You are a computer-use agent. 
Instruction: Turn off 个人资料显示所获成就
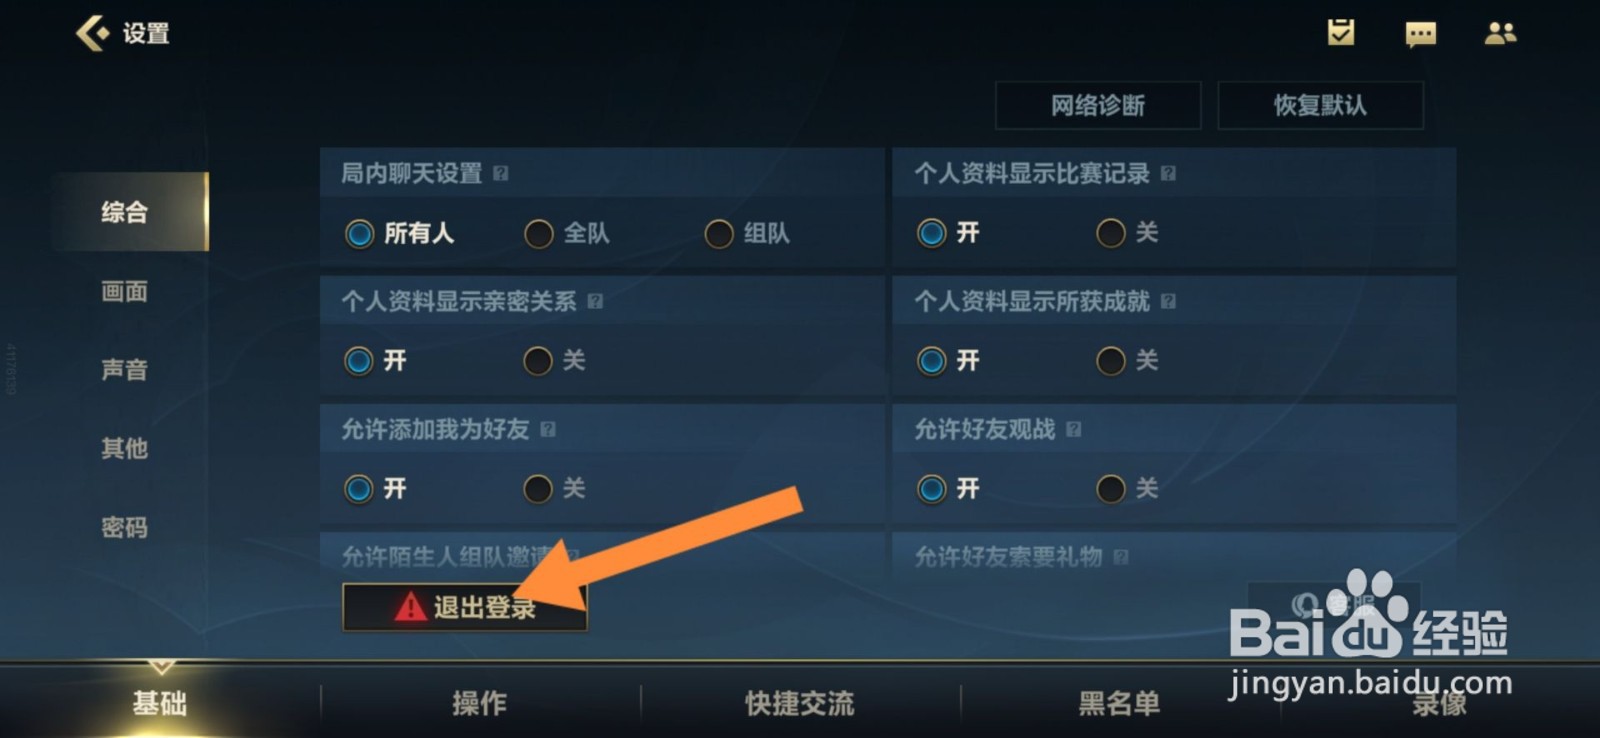1127,360
